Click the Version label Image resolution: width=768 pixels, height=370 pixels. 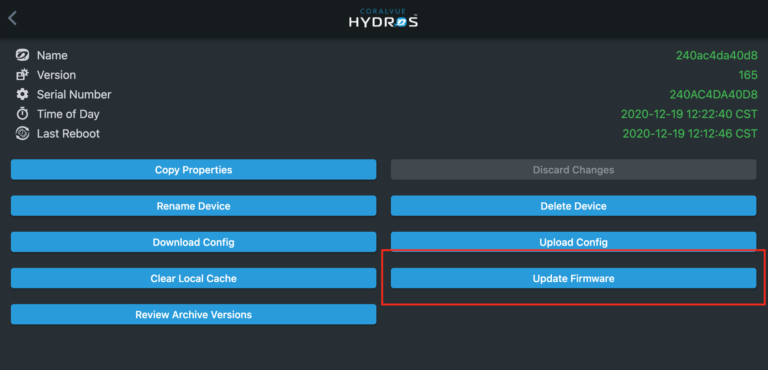coord(56,75)
